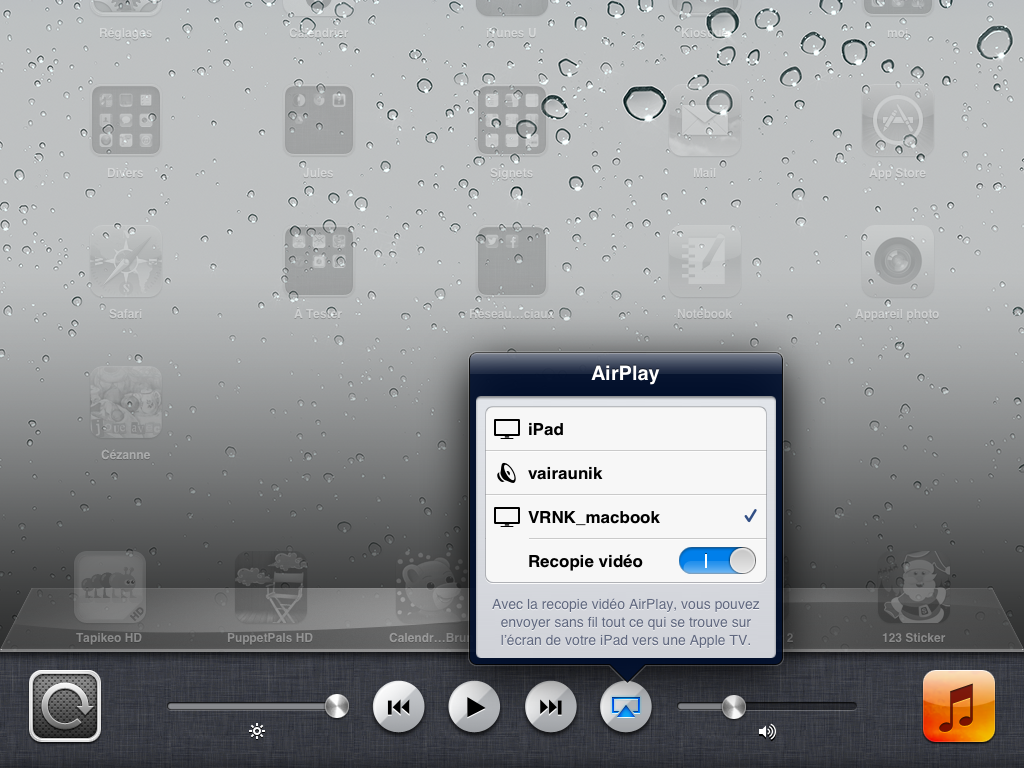
Task: Click the brightness slider knob
Action: pos(337,706)
